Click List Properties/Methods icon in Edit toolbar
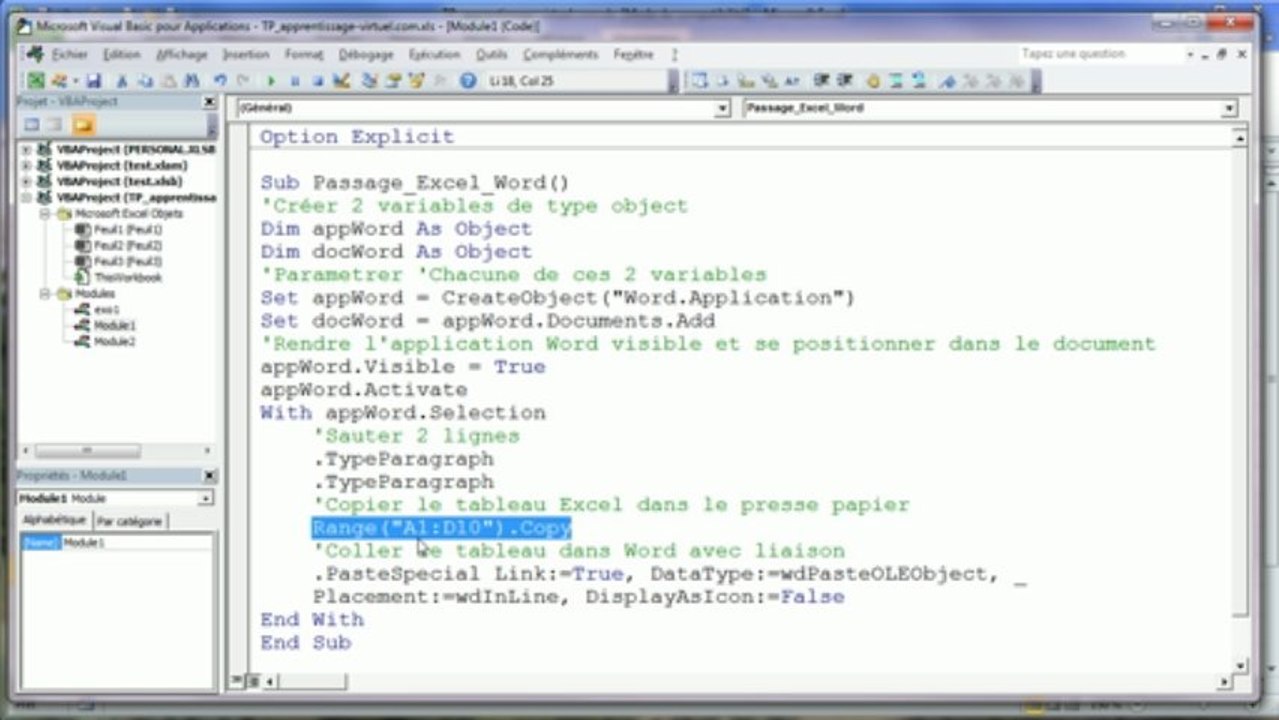1279x720 pixels. click(x=700, y=81)
